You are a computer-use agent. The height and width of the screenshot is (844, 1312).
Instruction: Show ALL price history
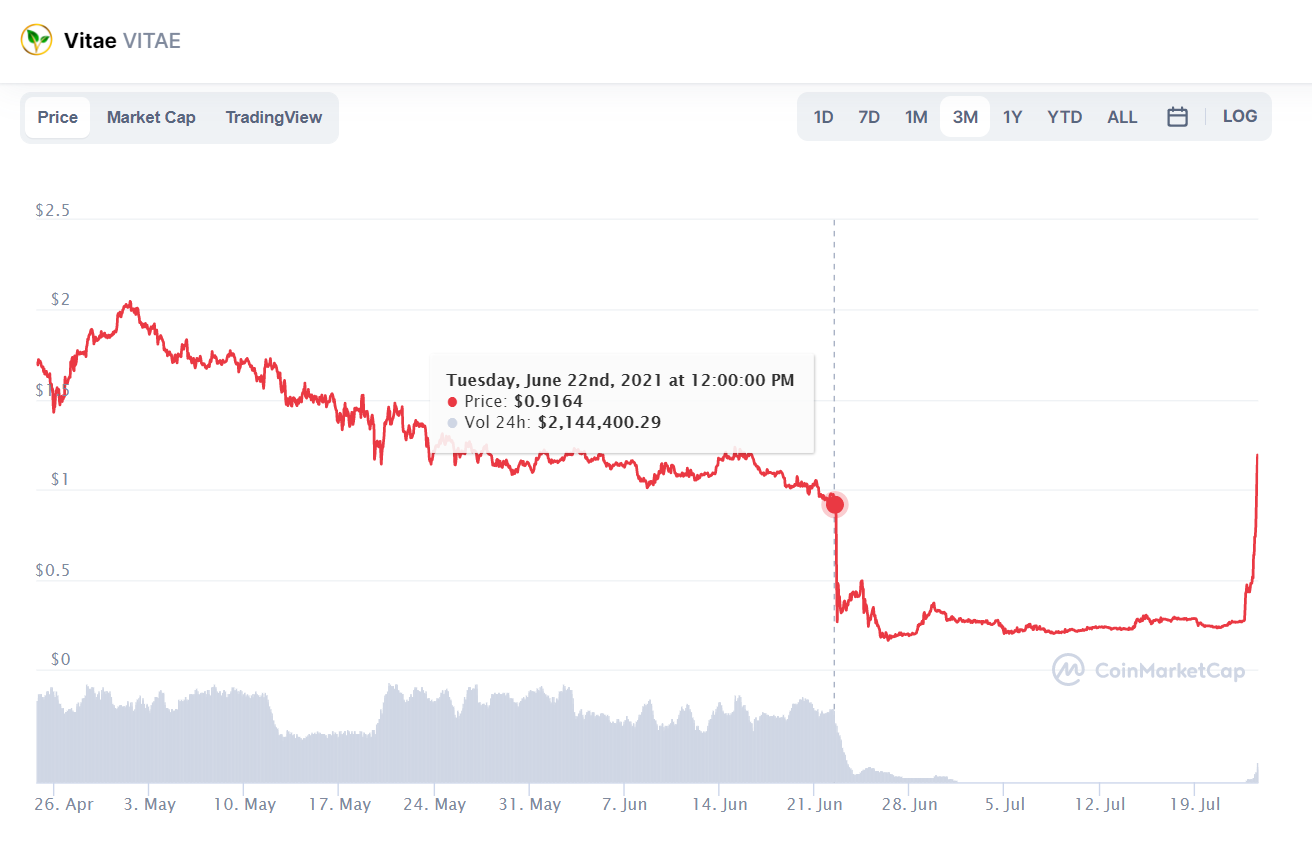click(1122, 117)
